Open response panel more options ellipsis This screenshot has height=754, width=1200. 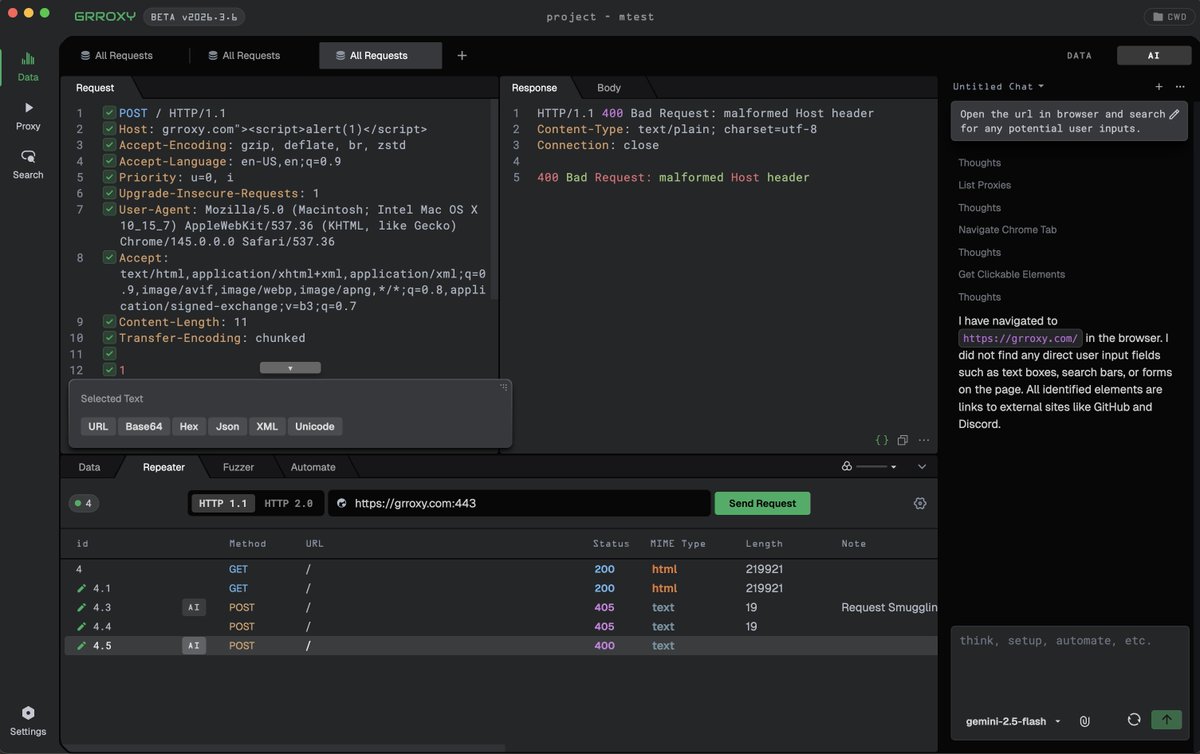[x=923, y=440]
